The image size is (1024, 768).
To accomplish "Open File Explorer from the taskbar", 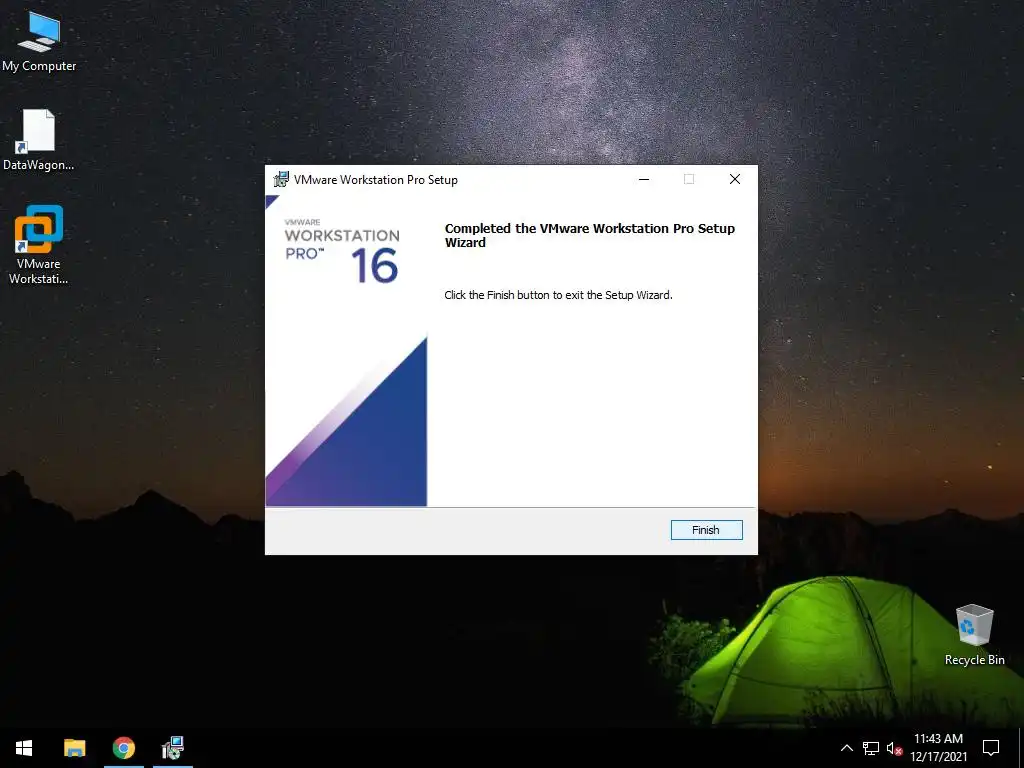I will pos(74,748).
